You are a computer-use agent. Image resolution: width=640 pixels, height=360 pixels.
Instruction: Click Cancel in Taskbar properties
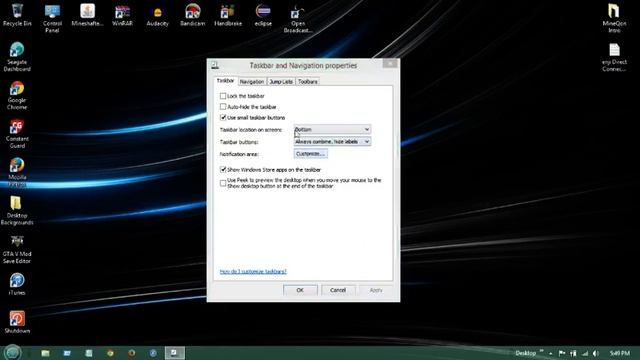point(338,290)
